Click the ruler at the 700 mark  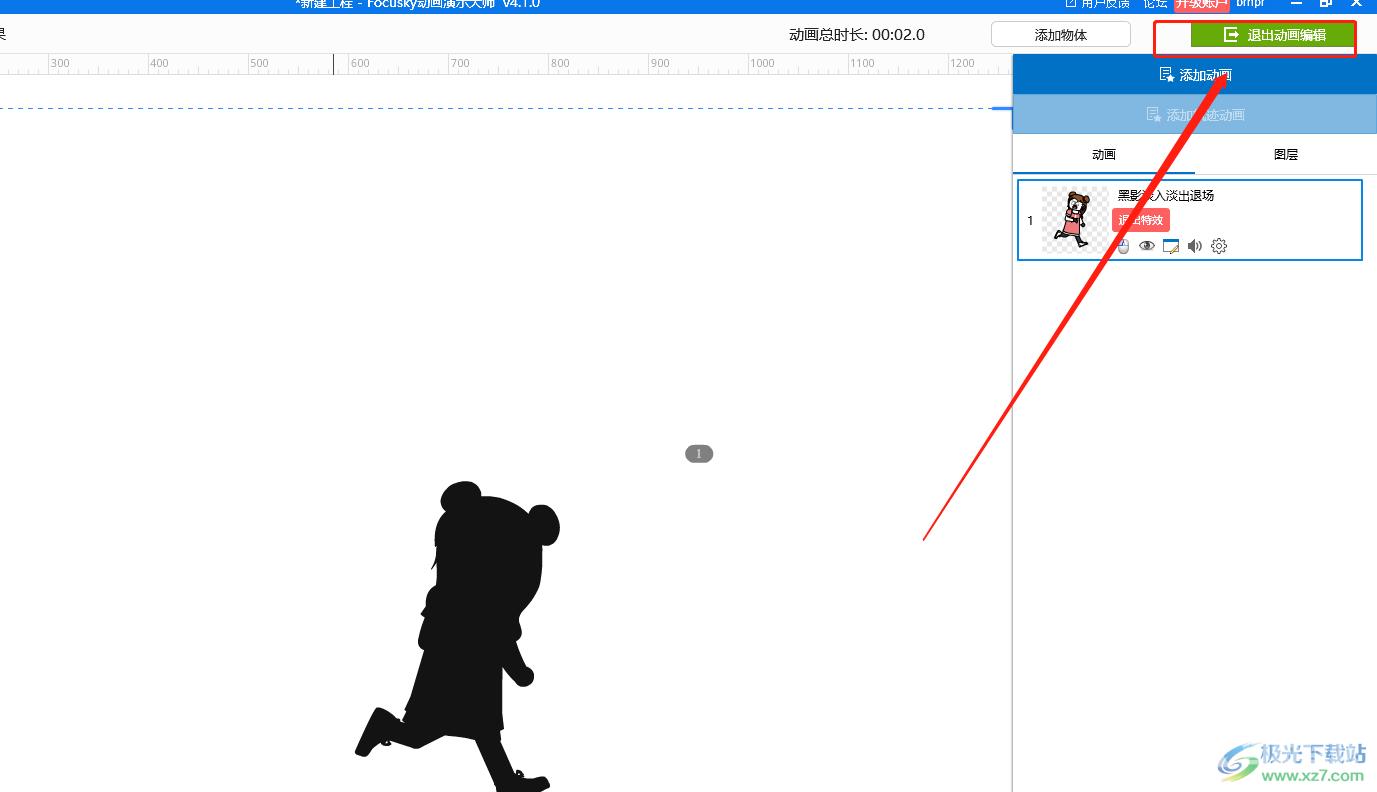[x=460, y=64]
